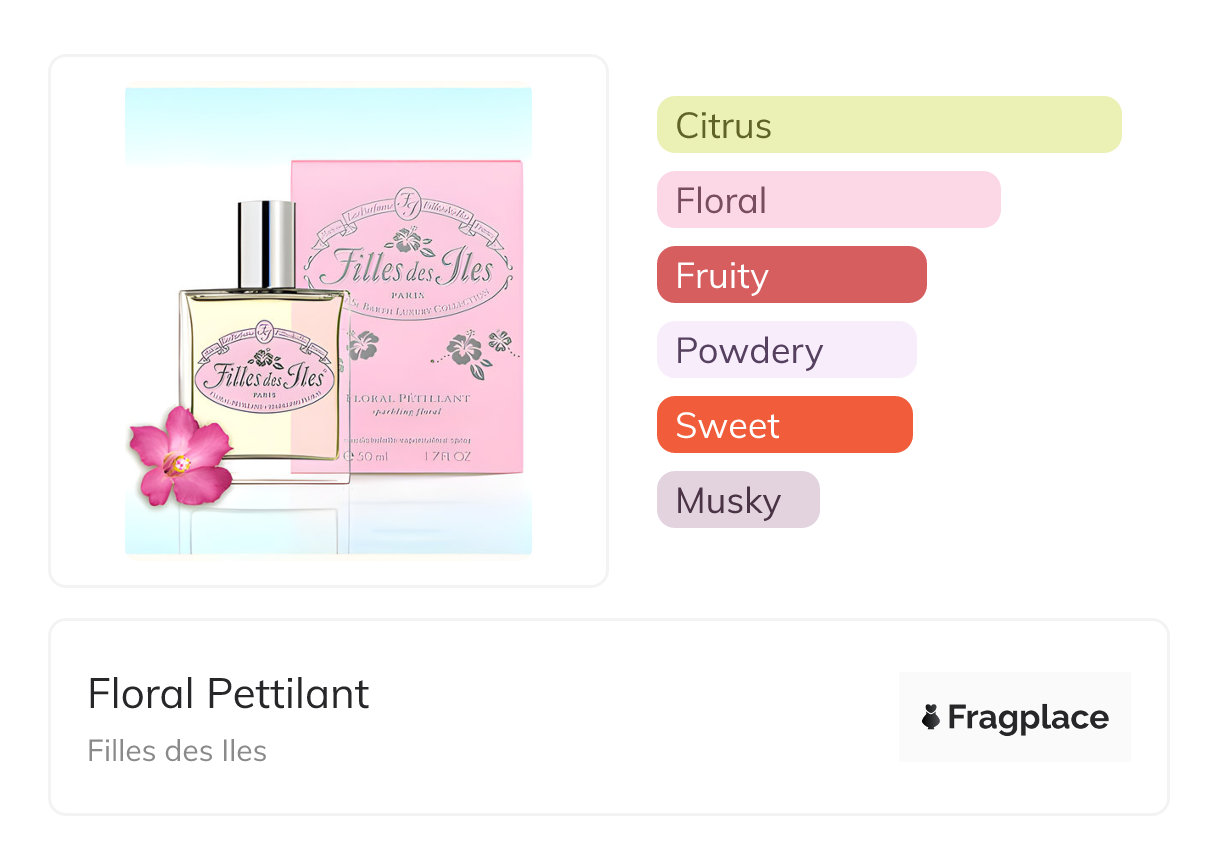Click the oval Filles des Iles bottle label

pyautogui.click(x=264, y=377)
